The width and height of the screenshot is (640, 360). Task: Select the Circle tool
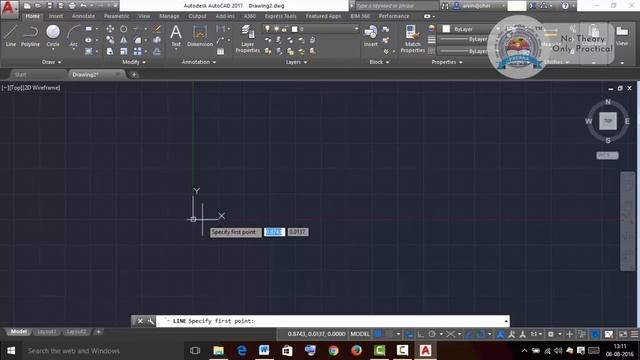(x=53, y=35)
